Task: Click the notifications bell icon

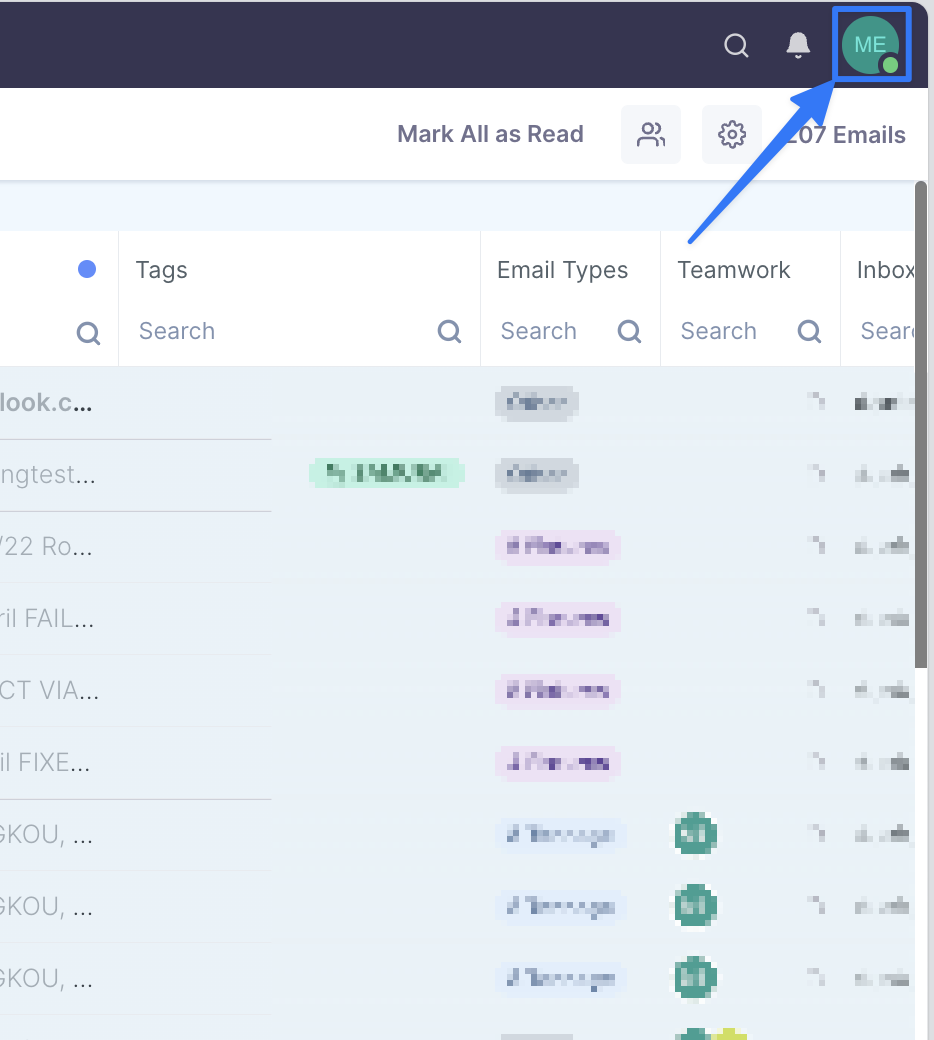Action: (798, 45)
